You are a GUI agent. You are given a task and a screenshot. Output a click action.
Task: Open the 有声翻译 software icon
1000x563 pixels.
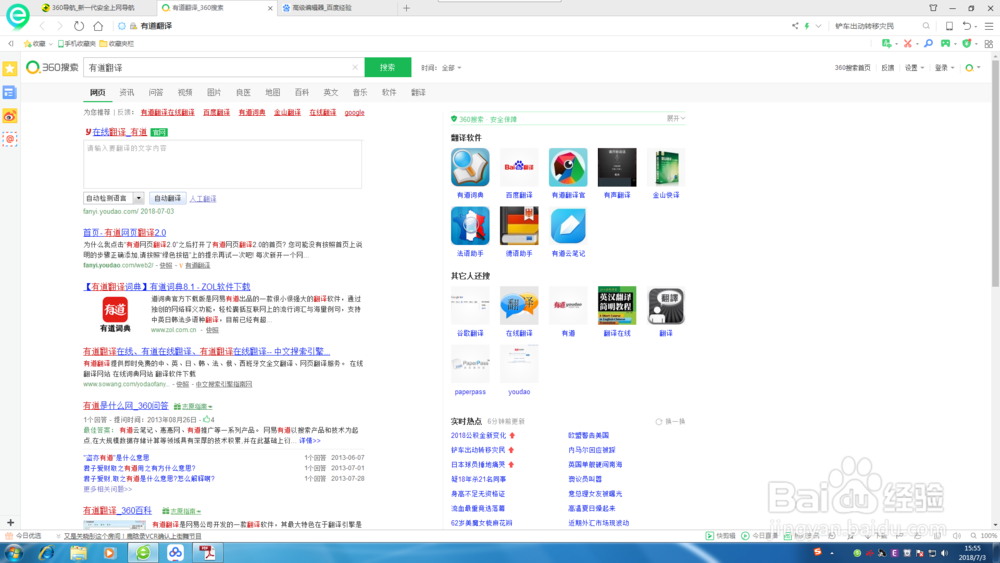coord(617,167)
